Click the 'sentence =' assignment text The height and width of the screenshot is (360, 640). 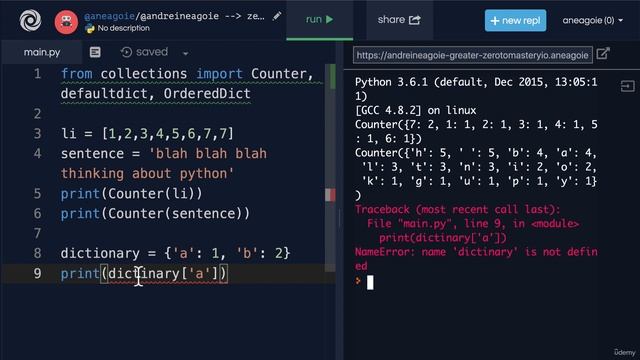100,153
